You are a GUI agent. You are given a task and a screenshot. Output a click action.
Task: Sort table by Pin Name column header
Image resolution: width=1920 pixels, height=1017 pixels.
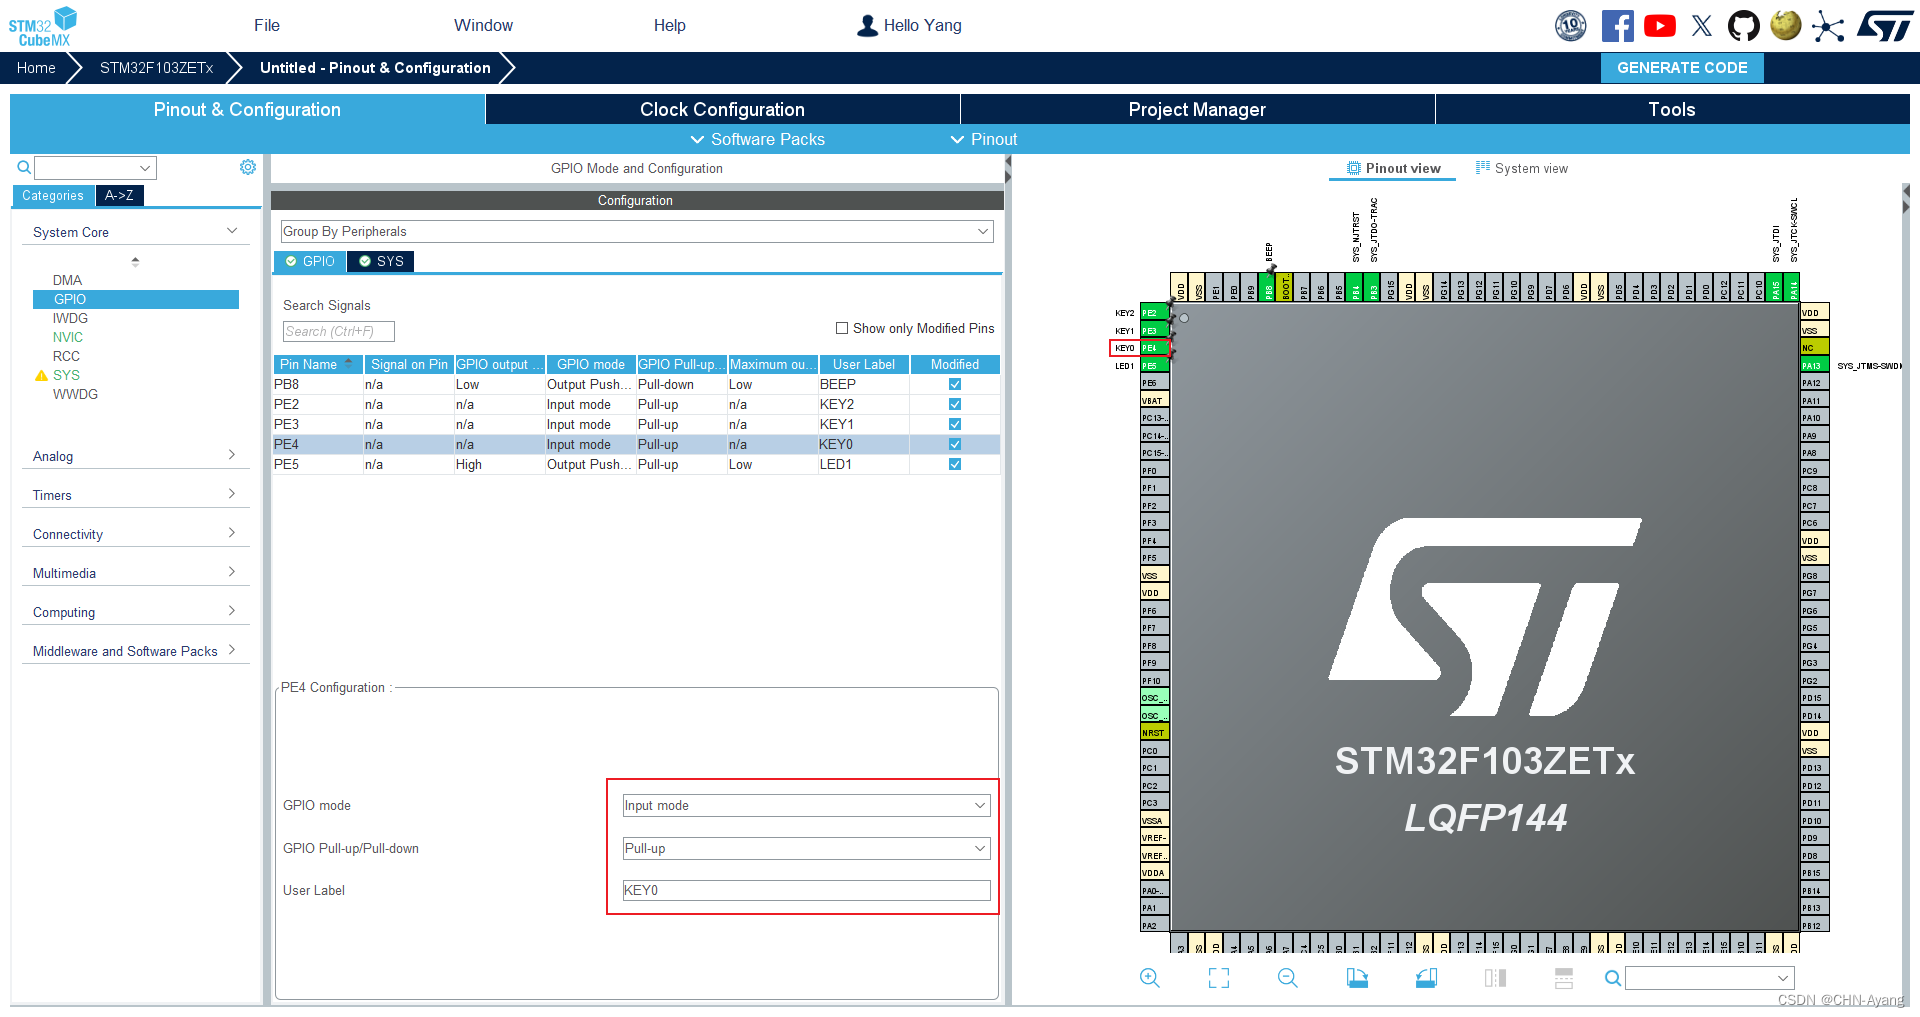pos(317,364)
